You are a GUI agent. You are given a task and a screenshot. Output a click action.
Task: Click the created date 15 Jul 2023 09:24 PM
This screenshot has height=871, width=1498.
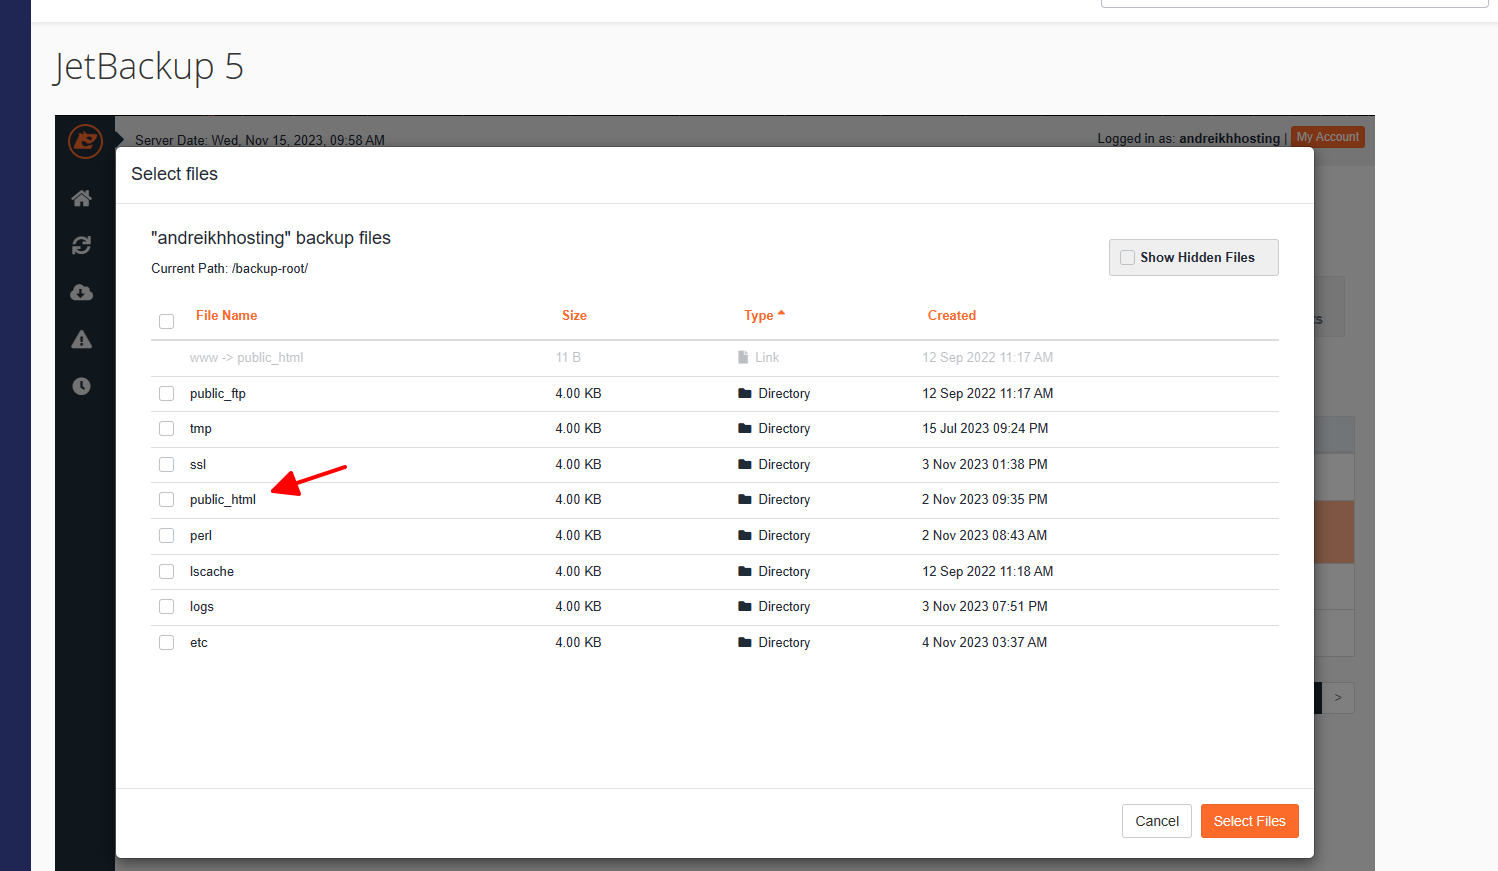(985, 428)
